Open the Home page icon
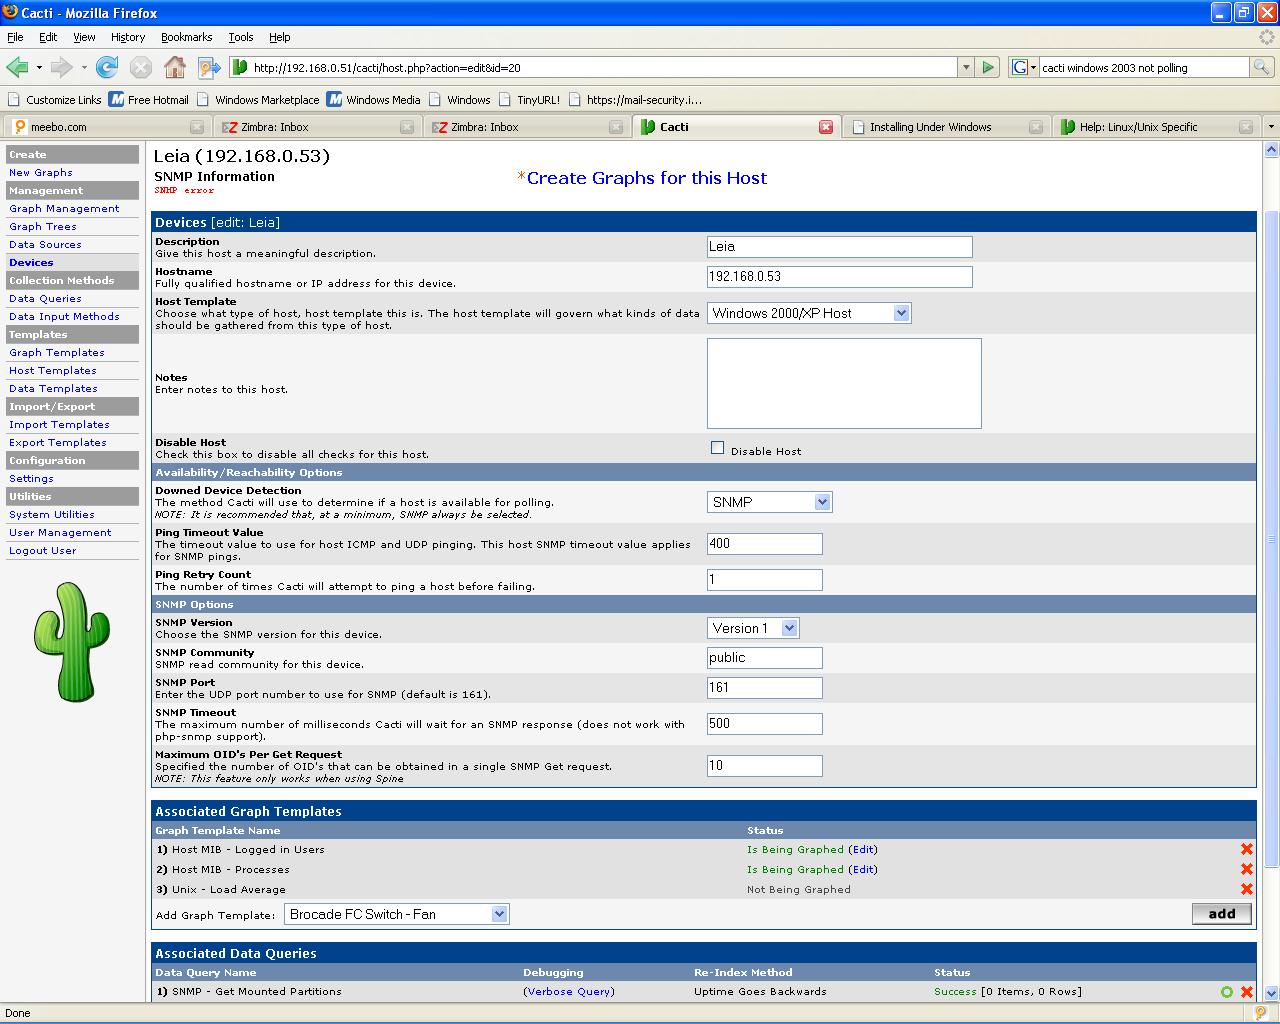 175,67
